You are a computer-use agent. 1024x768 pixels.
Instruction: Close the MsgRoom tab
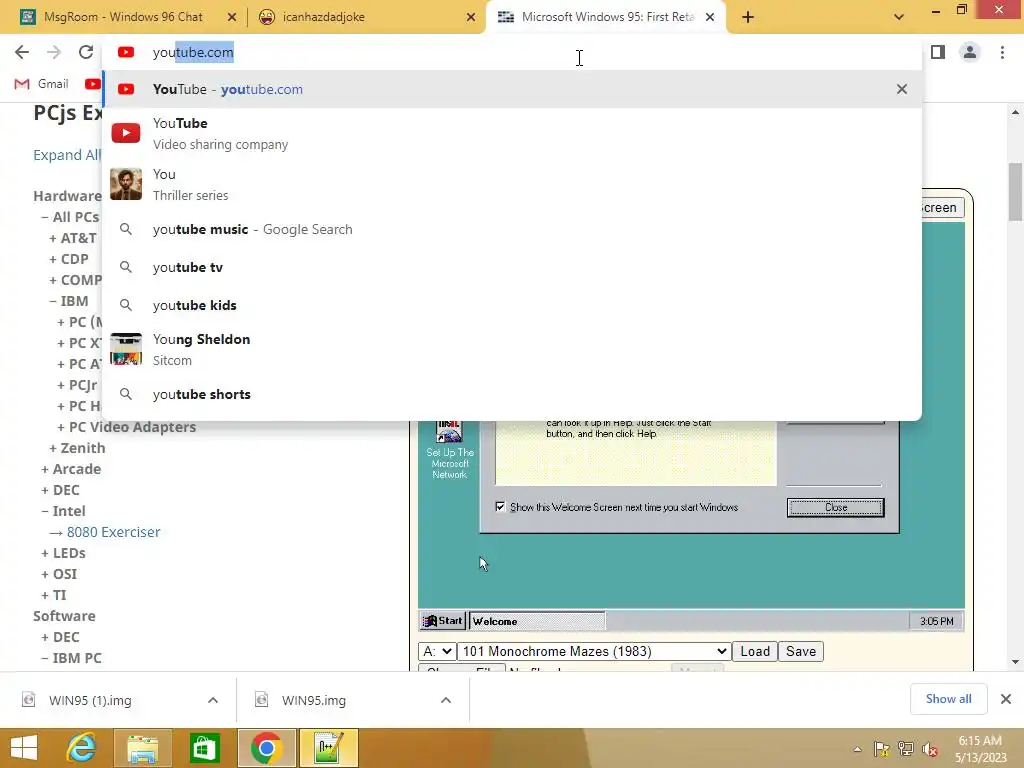point(232,17)
